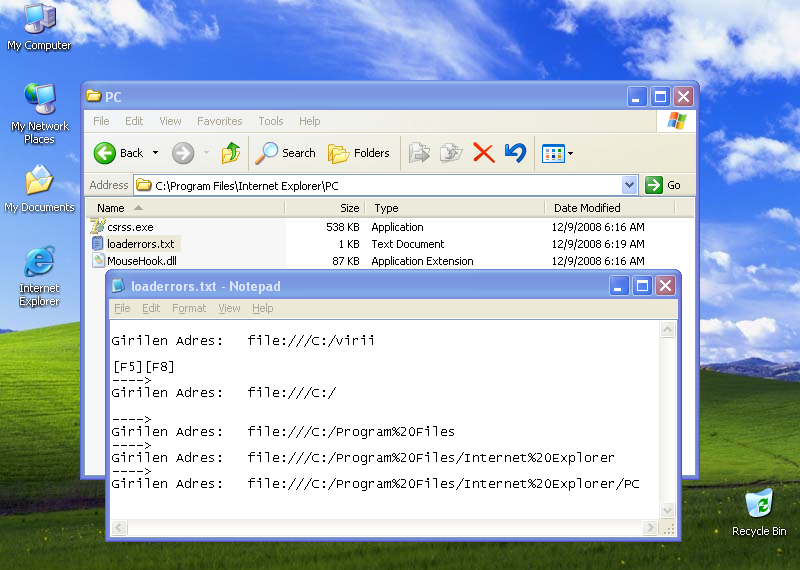Open My Network Places desktop icon
The height and width of the screenshot is (570, 800).
coord(39,113)
